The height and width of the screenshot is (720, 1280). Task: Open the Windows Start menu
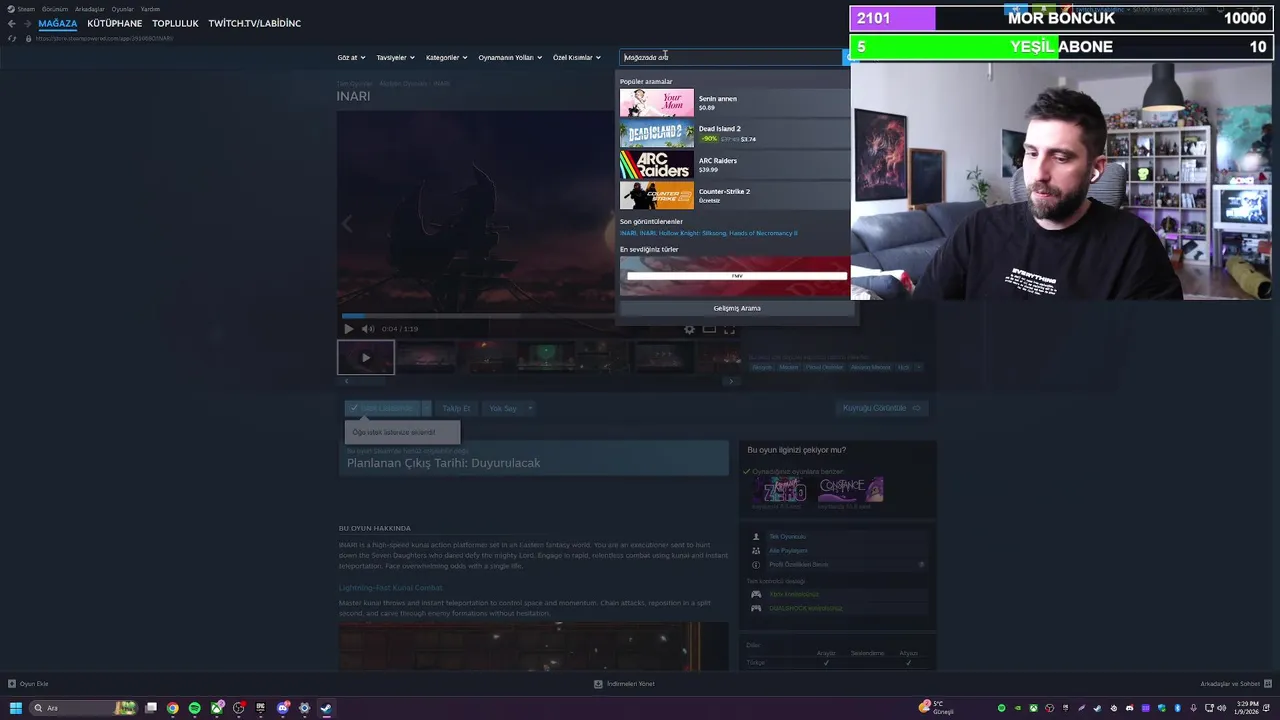pos(15,708)
